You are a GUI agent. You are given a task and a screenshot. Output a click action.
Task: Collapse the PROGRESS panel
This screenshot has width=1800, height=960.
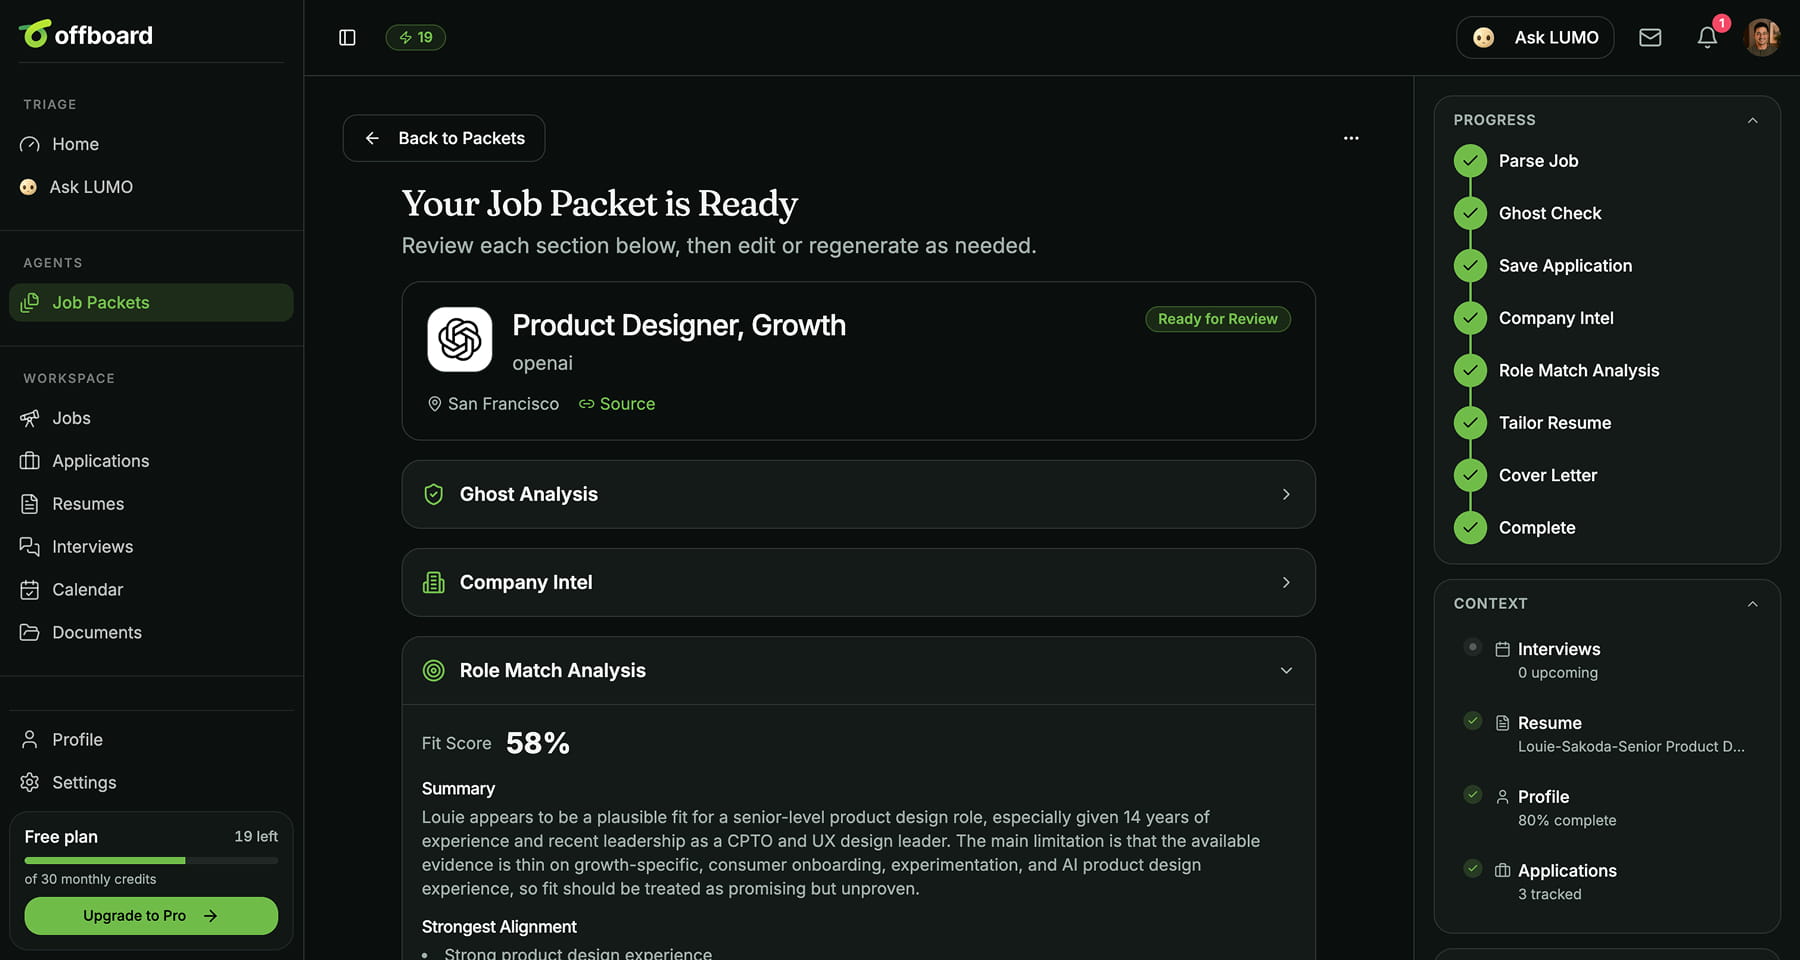1752,120
